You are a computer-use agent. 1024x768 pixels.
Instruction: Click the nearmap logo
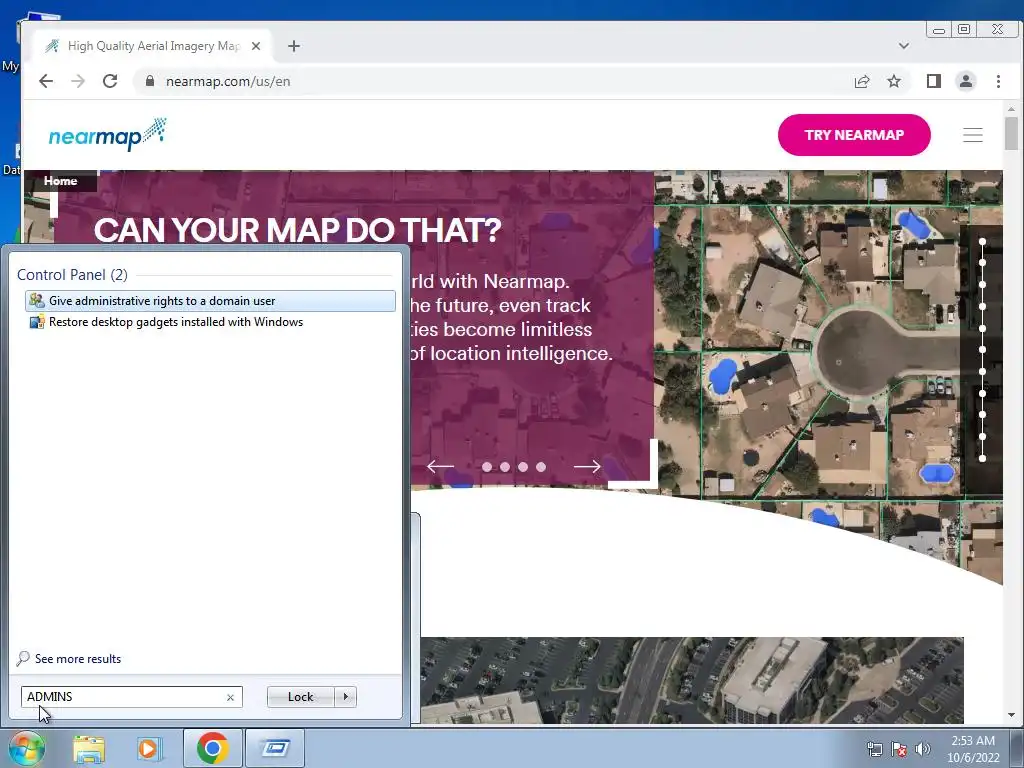point(108,135)
